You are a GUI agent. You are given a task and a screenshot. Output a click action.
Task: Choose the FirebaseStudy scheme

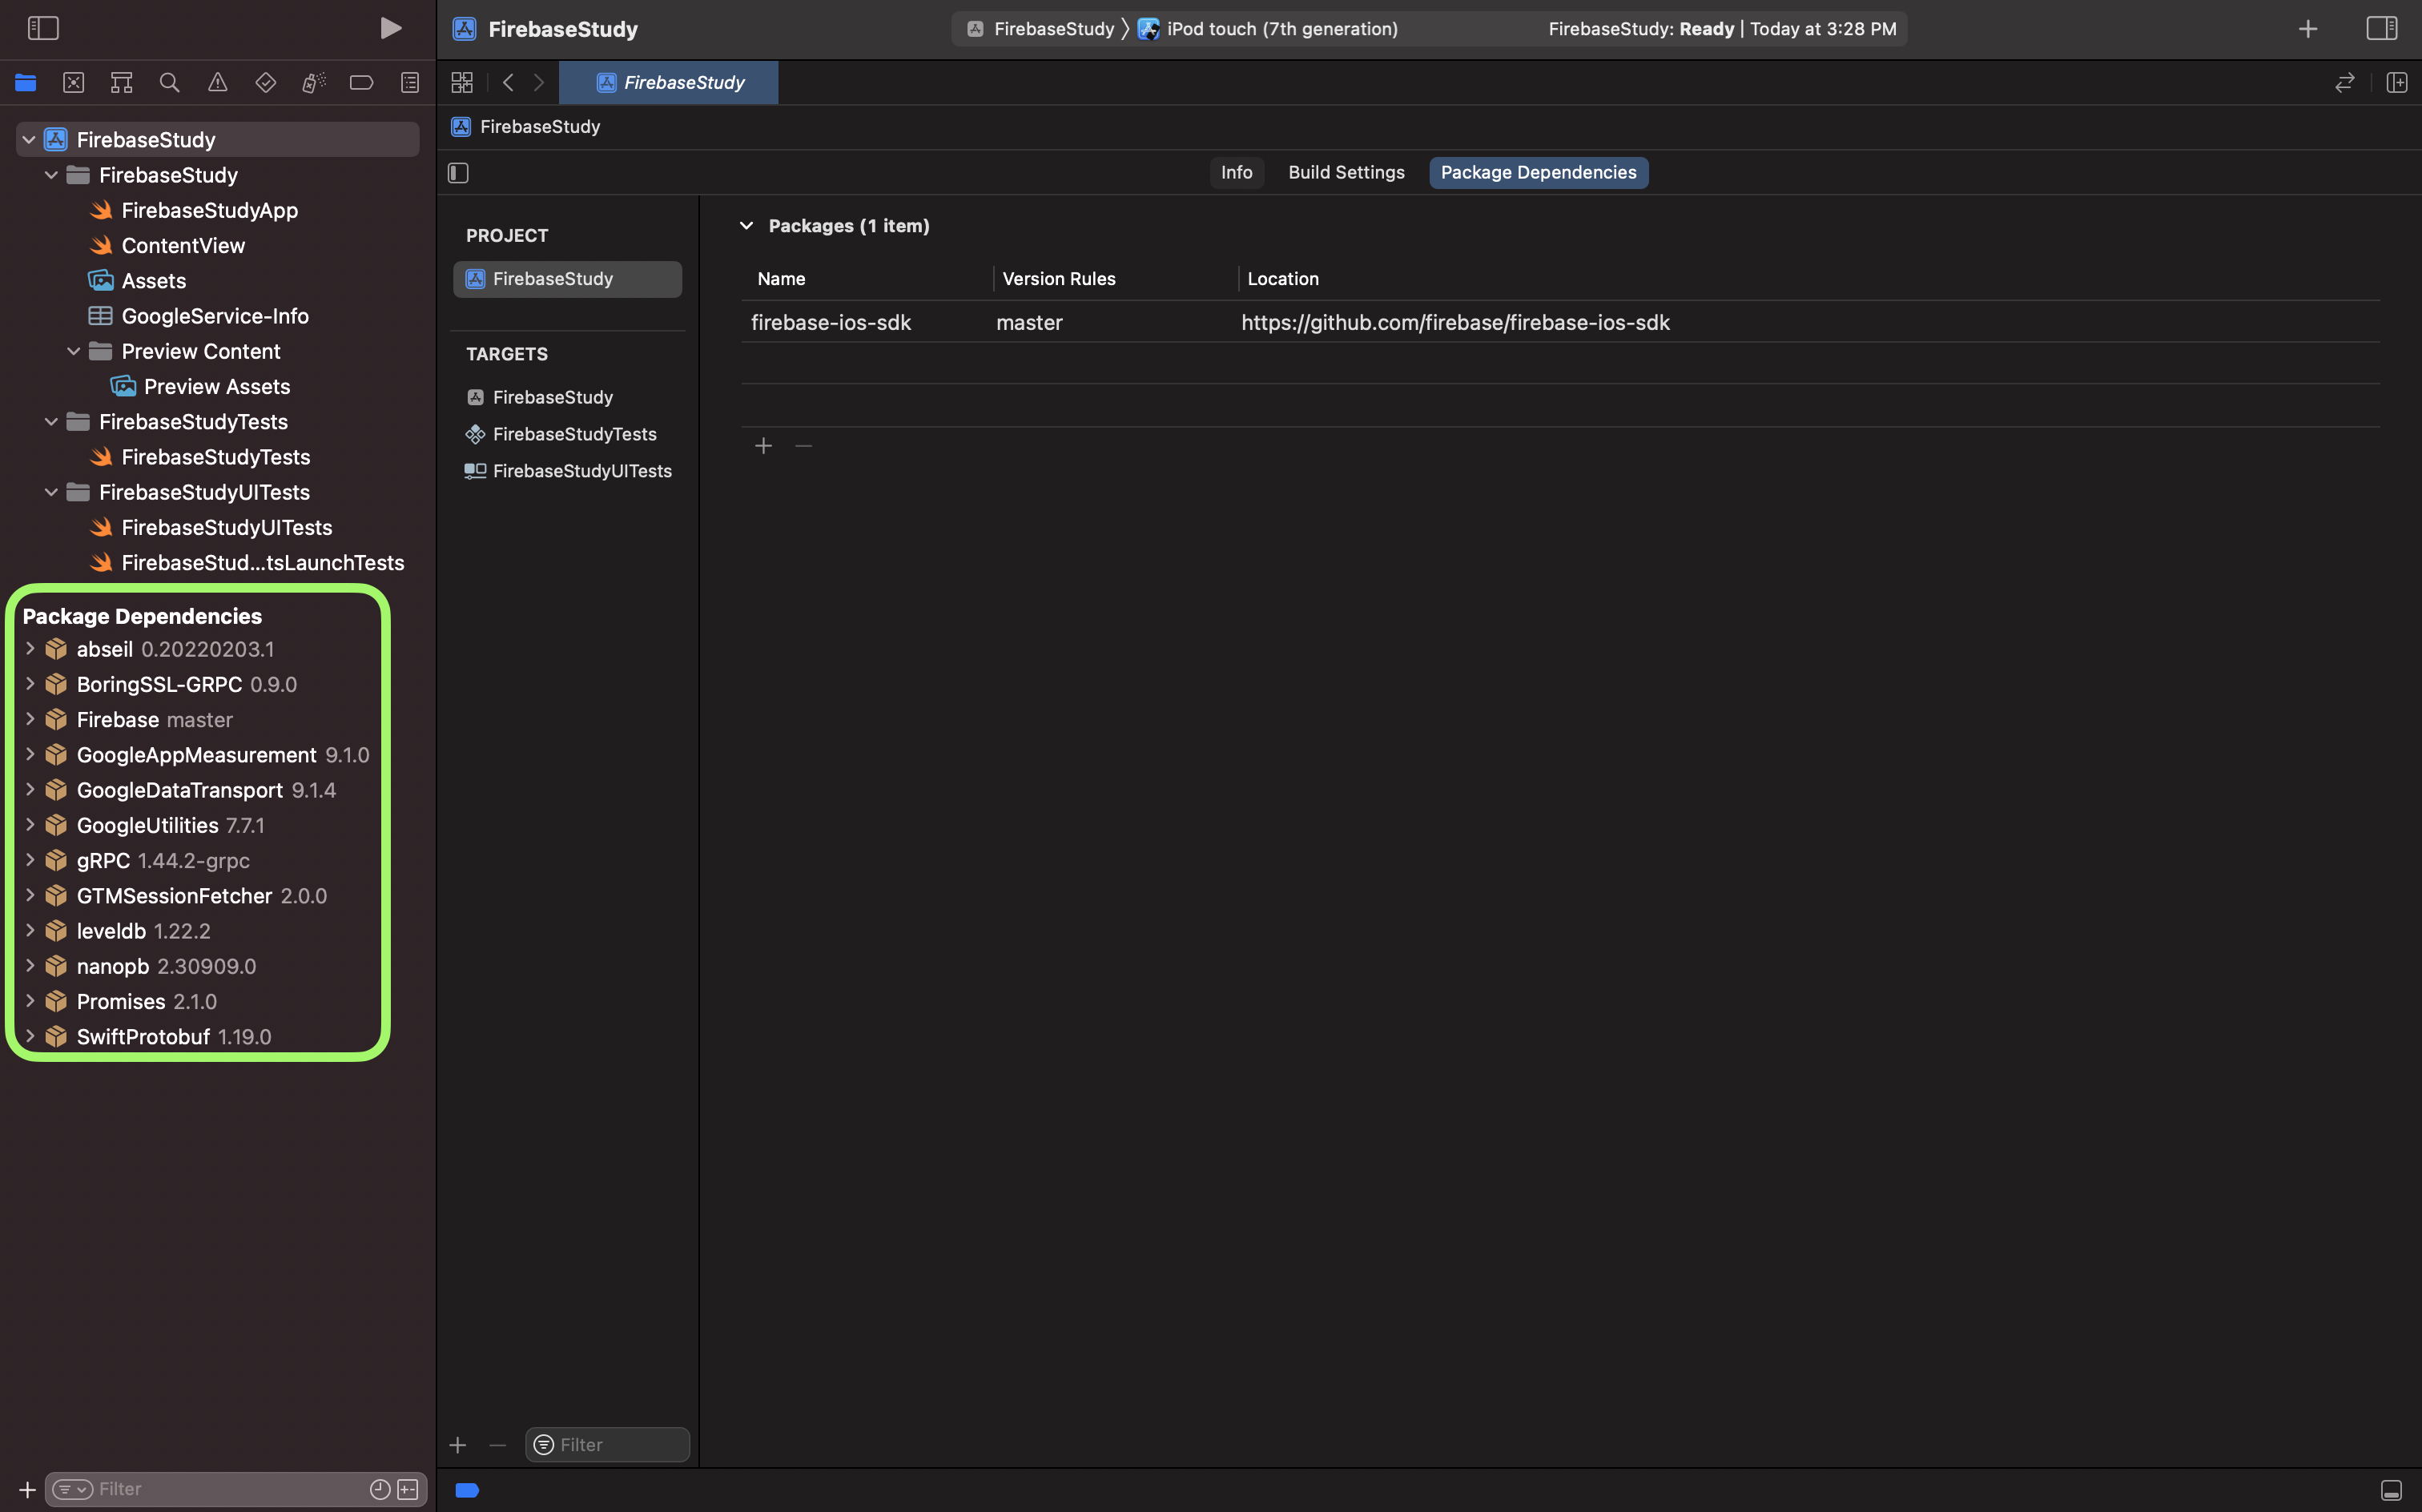click(1040, 28)
